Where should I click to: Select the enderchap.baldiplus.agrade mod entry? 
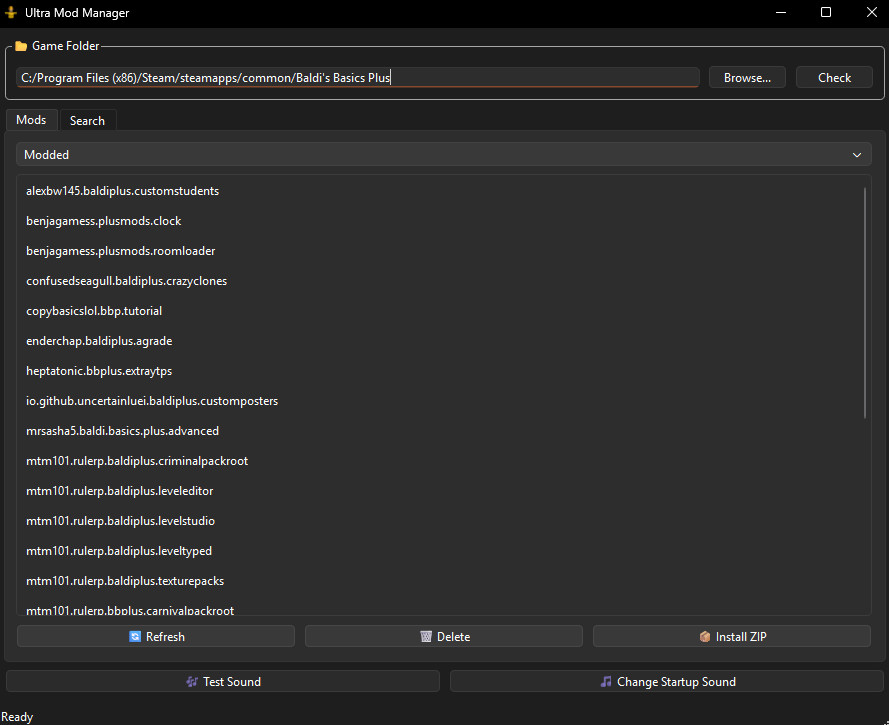pos(99,341)
